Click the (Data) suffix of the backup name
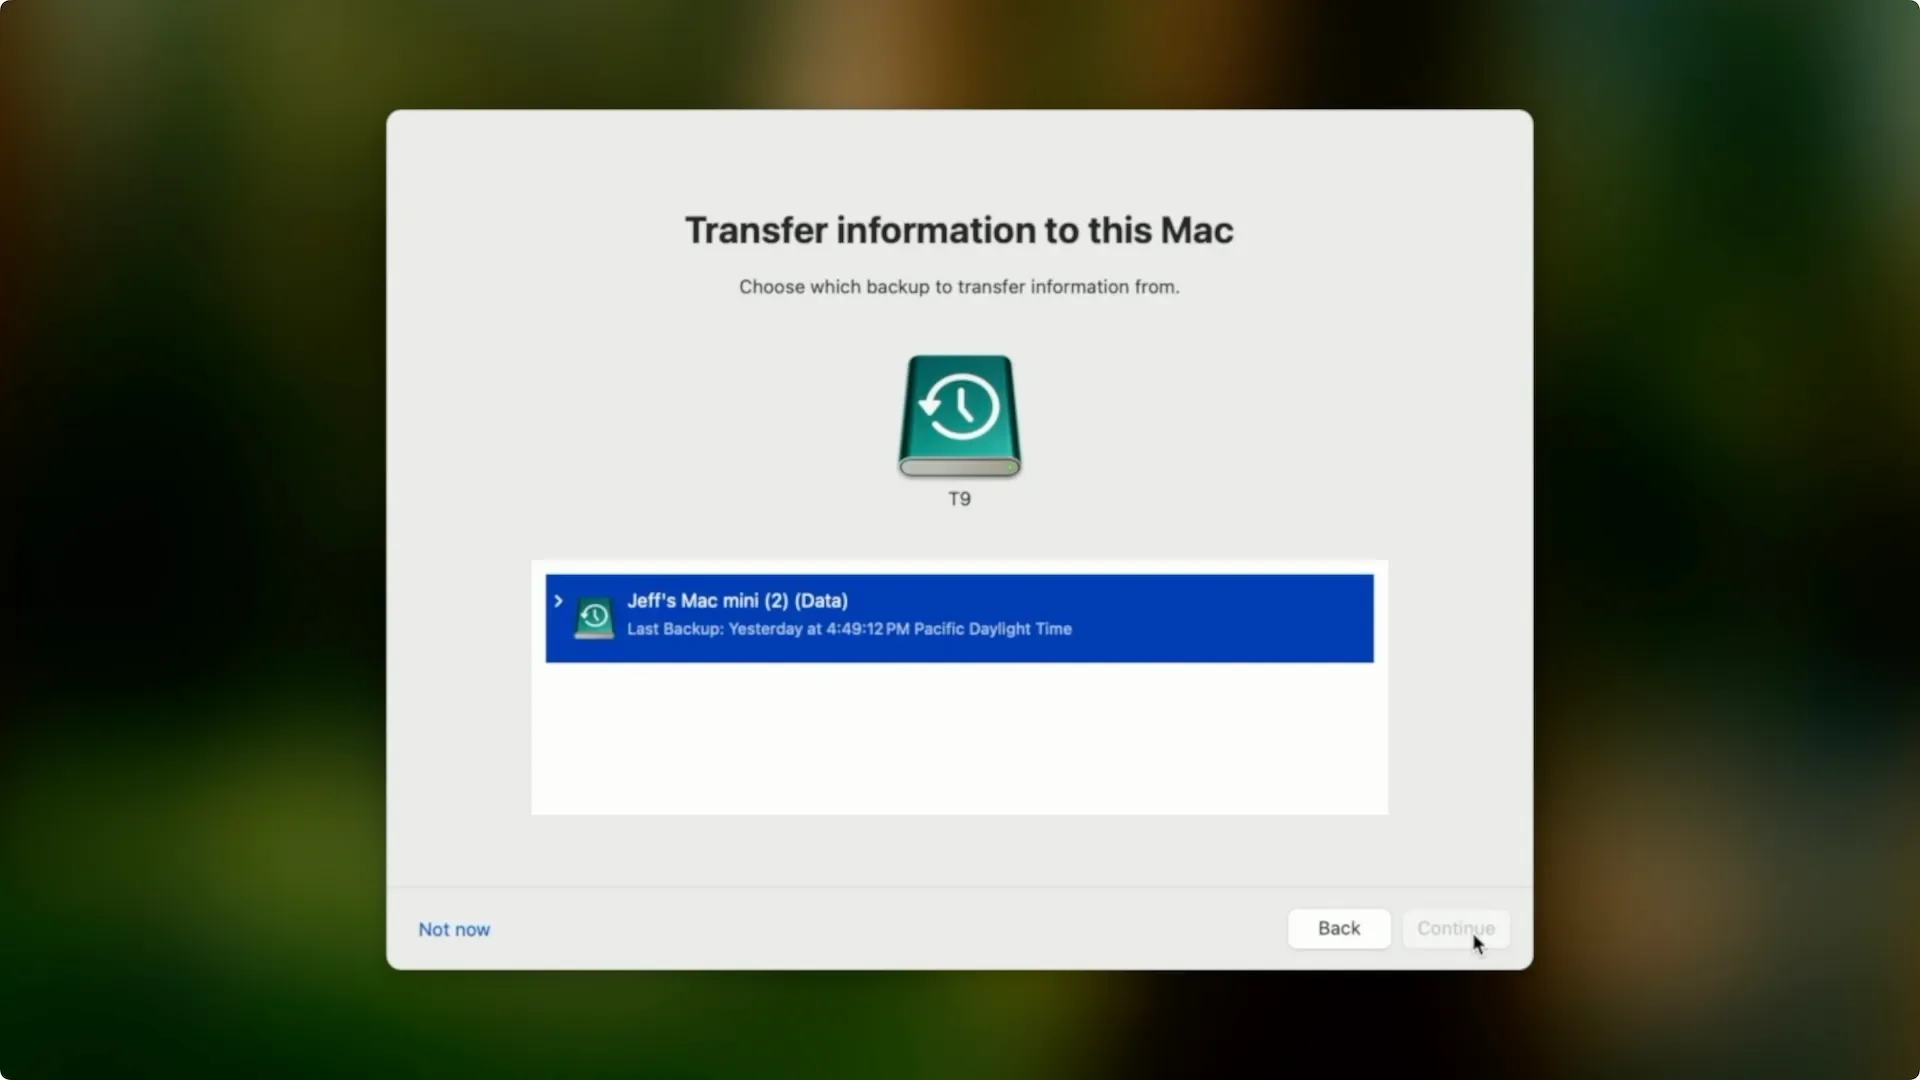 point(821,601)
